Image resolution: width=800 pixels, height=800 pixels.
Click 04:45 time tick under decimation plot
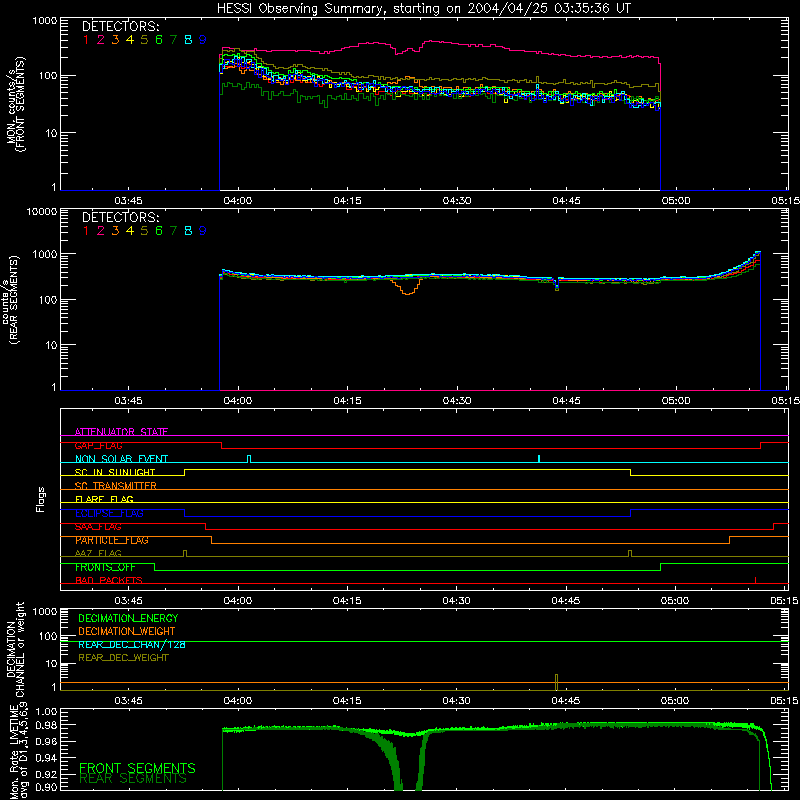tap(566, 701)
